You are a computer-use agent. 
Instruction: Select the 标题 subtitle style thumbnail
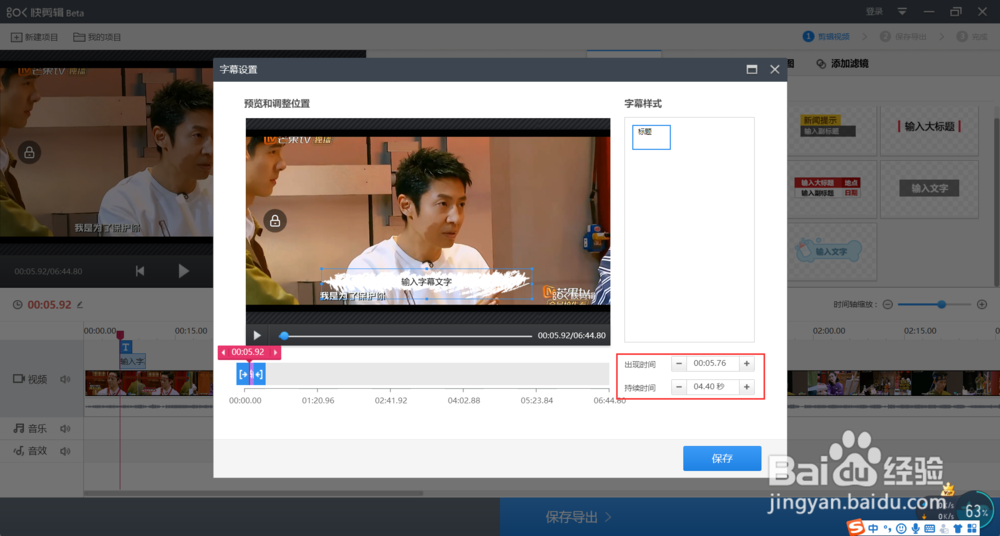[x=651, y=137]
